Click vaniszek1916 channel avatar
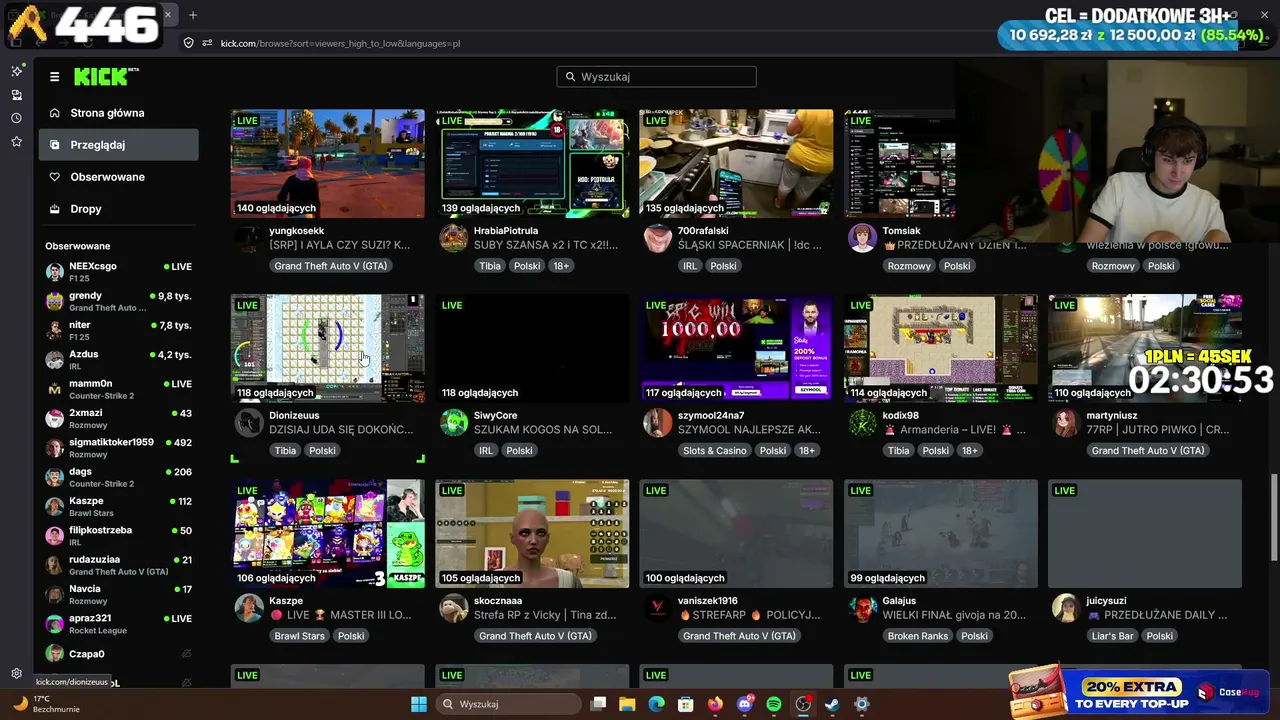The image size is (1280, 720). pos(658,608)
